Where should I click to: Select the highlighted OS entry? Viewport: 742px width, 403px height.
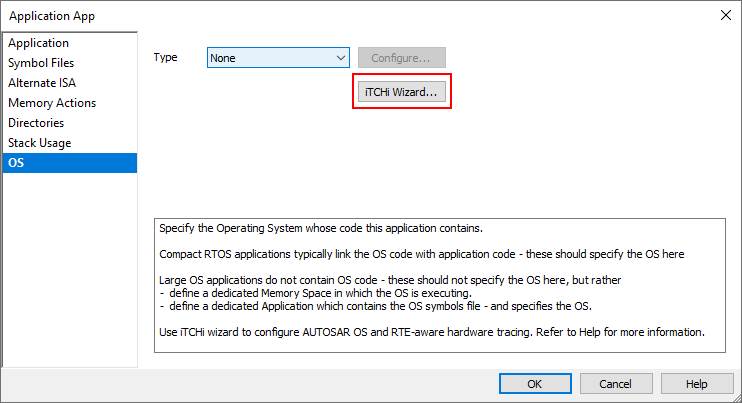pyautogui.click(x=16, y=163)
